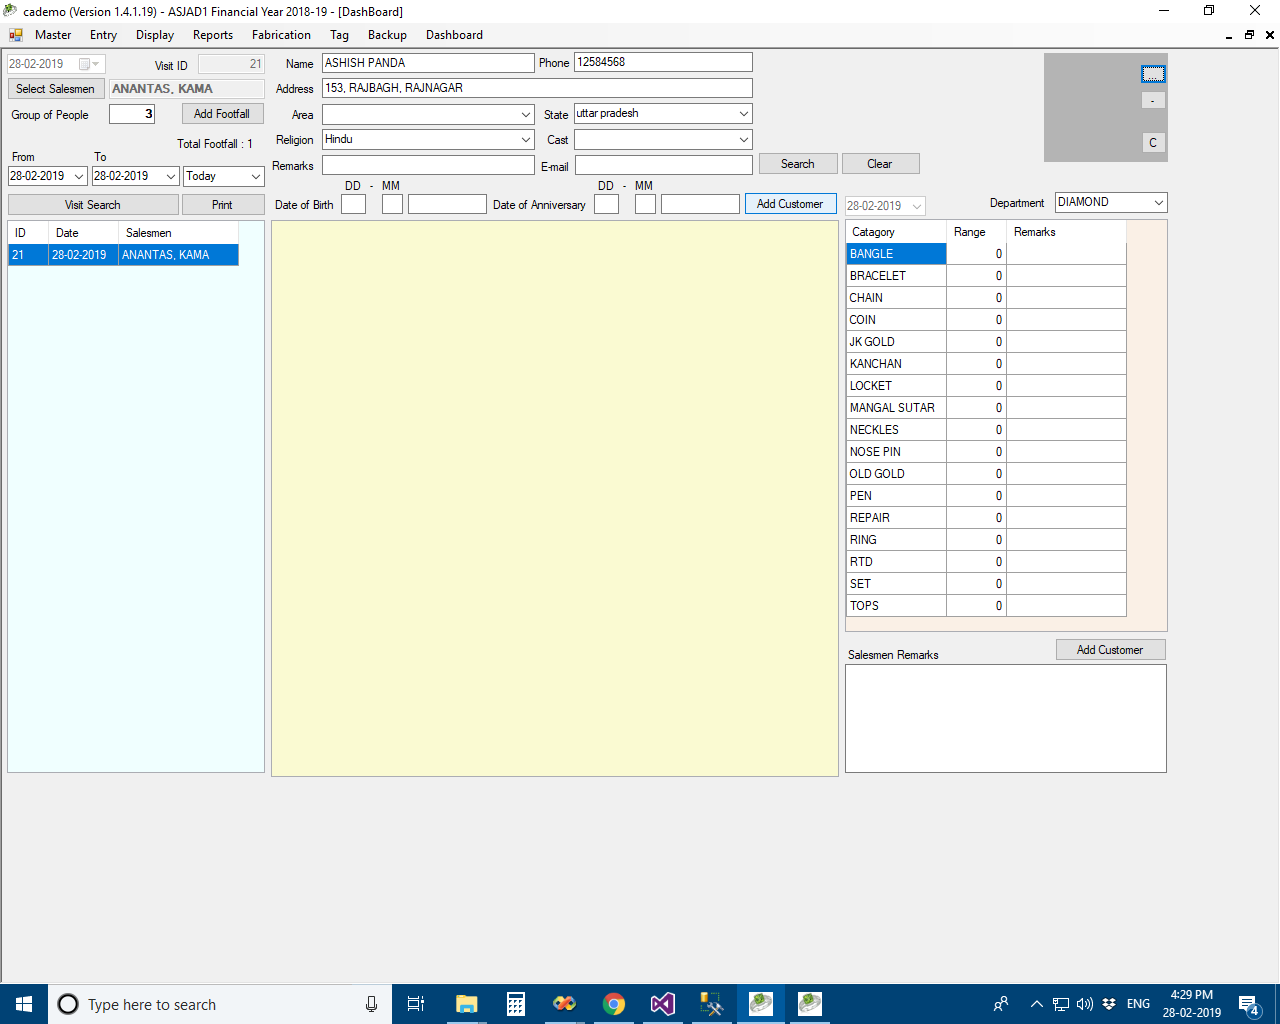Click the volume speaker icon
Screen dimensions: 1280x1024
coord(1085,1004)
